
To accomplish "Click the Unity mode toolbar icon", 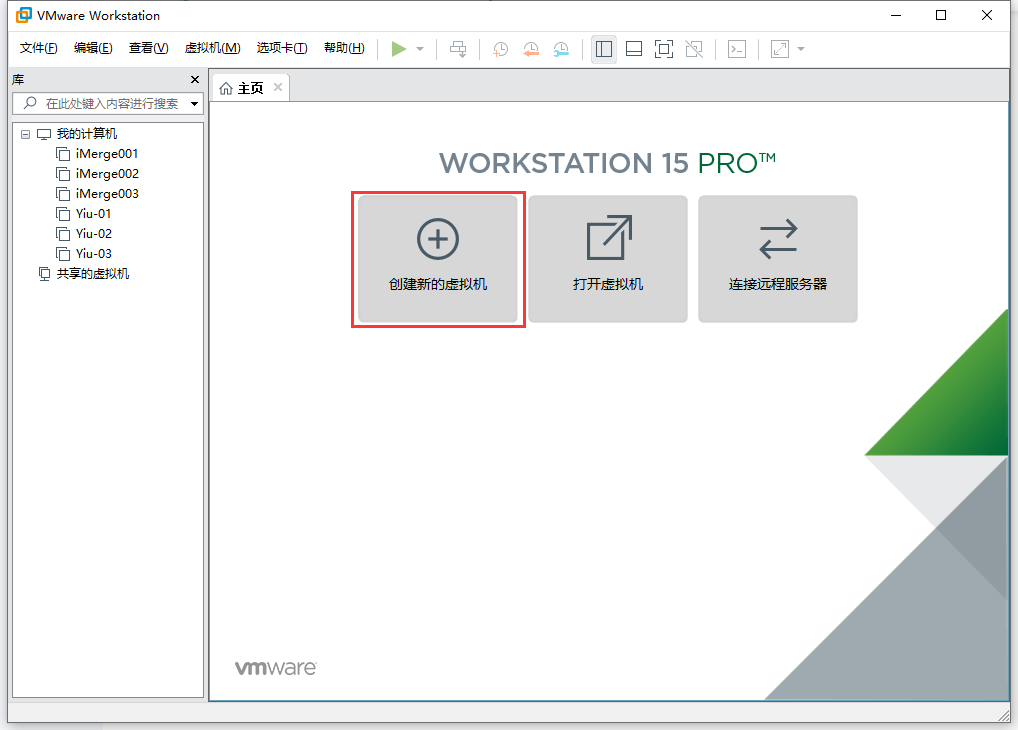I will [x=694, y=49].
